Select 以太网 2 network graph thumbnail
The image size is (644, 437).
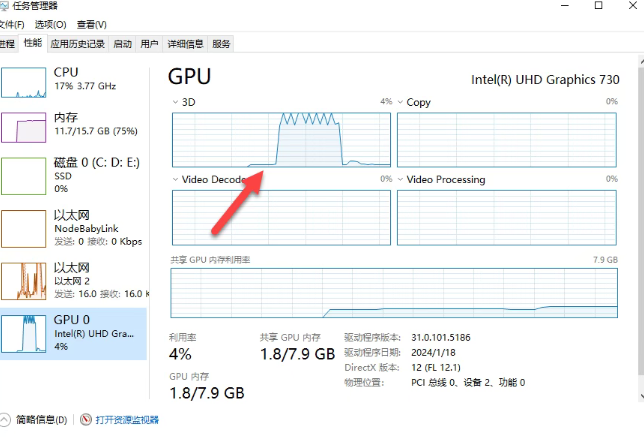click(x=23, y=281)
